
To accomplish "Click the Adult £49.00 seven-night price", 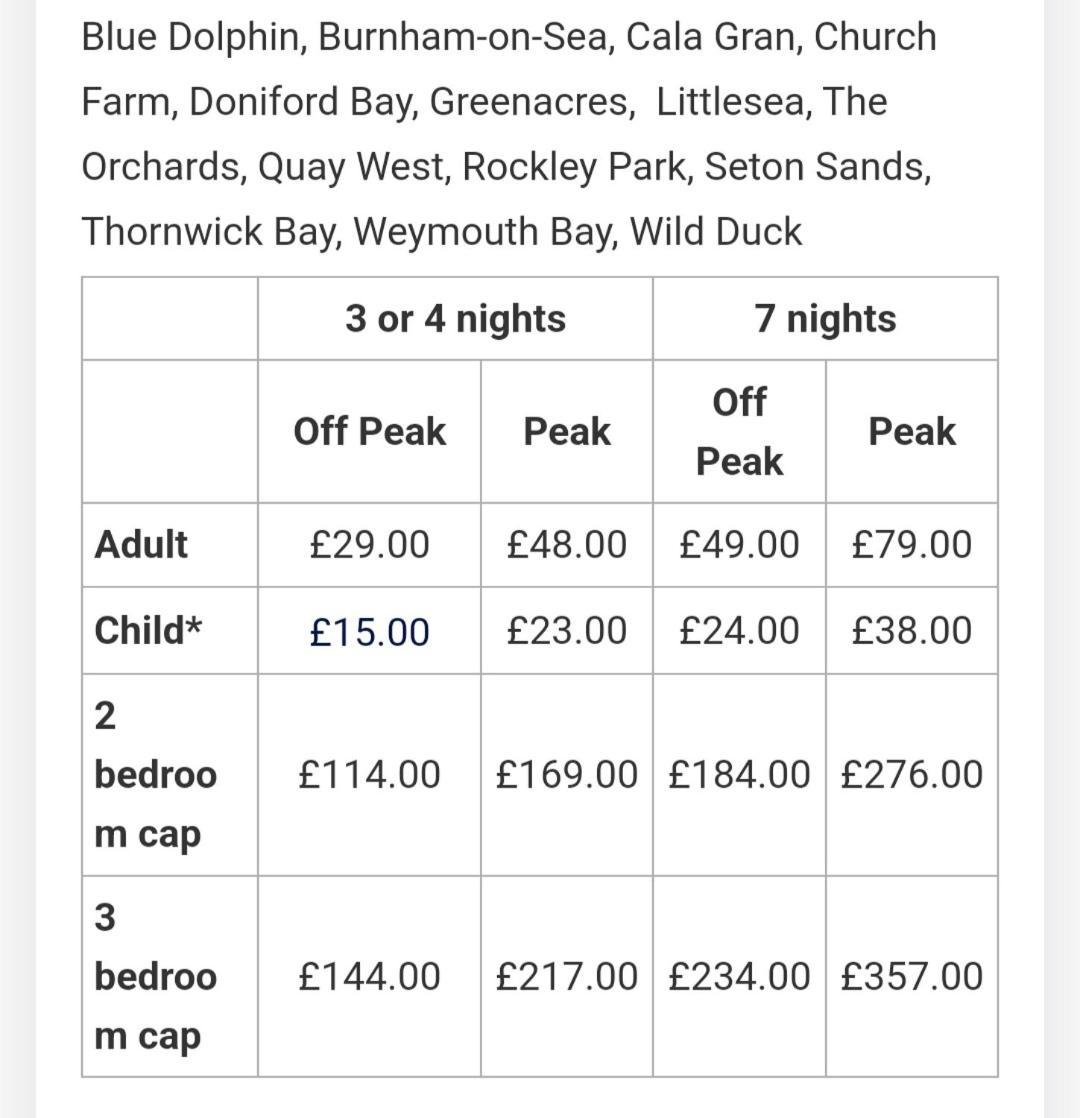I will (x=739, y=545).
